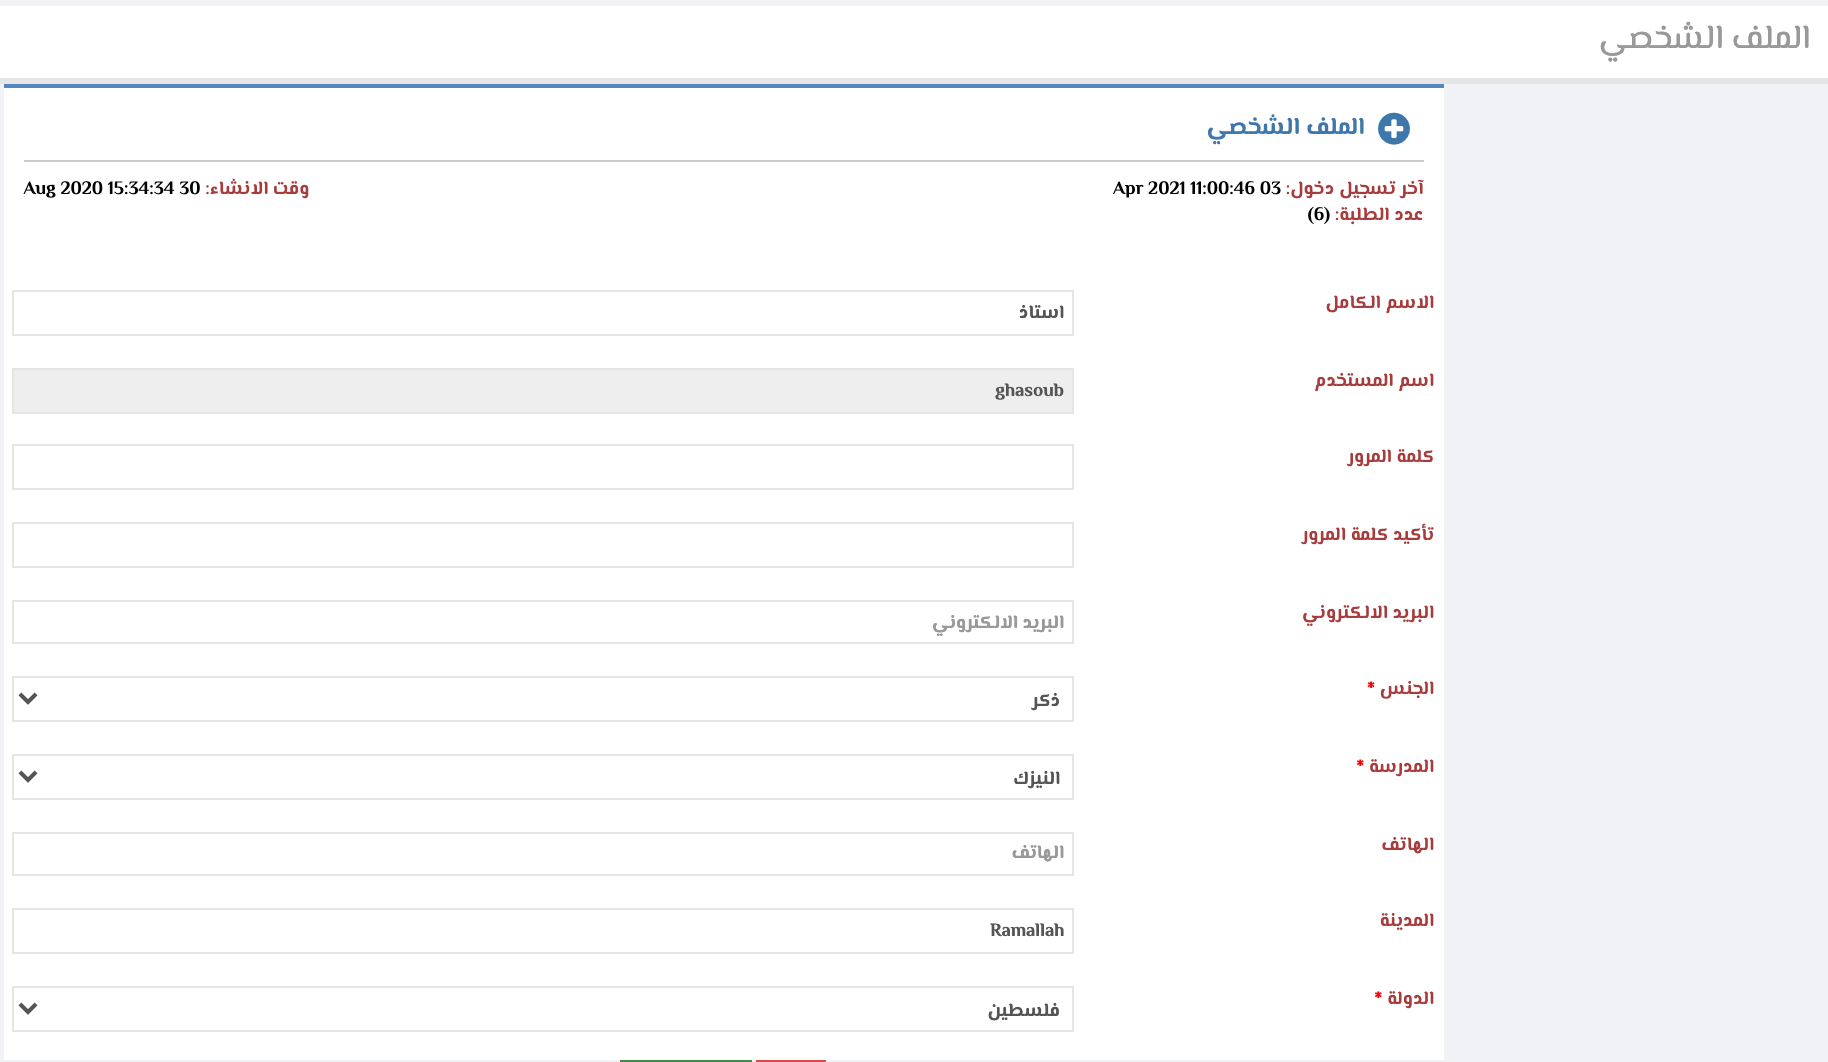The width and height of the screenshot is (1828, 1062).
Task: Focus the full name field containing استاذ
Action: pyautogui.click(x=542, y=313)
